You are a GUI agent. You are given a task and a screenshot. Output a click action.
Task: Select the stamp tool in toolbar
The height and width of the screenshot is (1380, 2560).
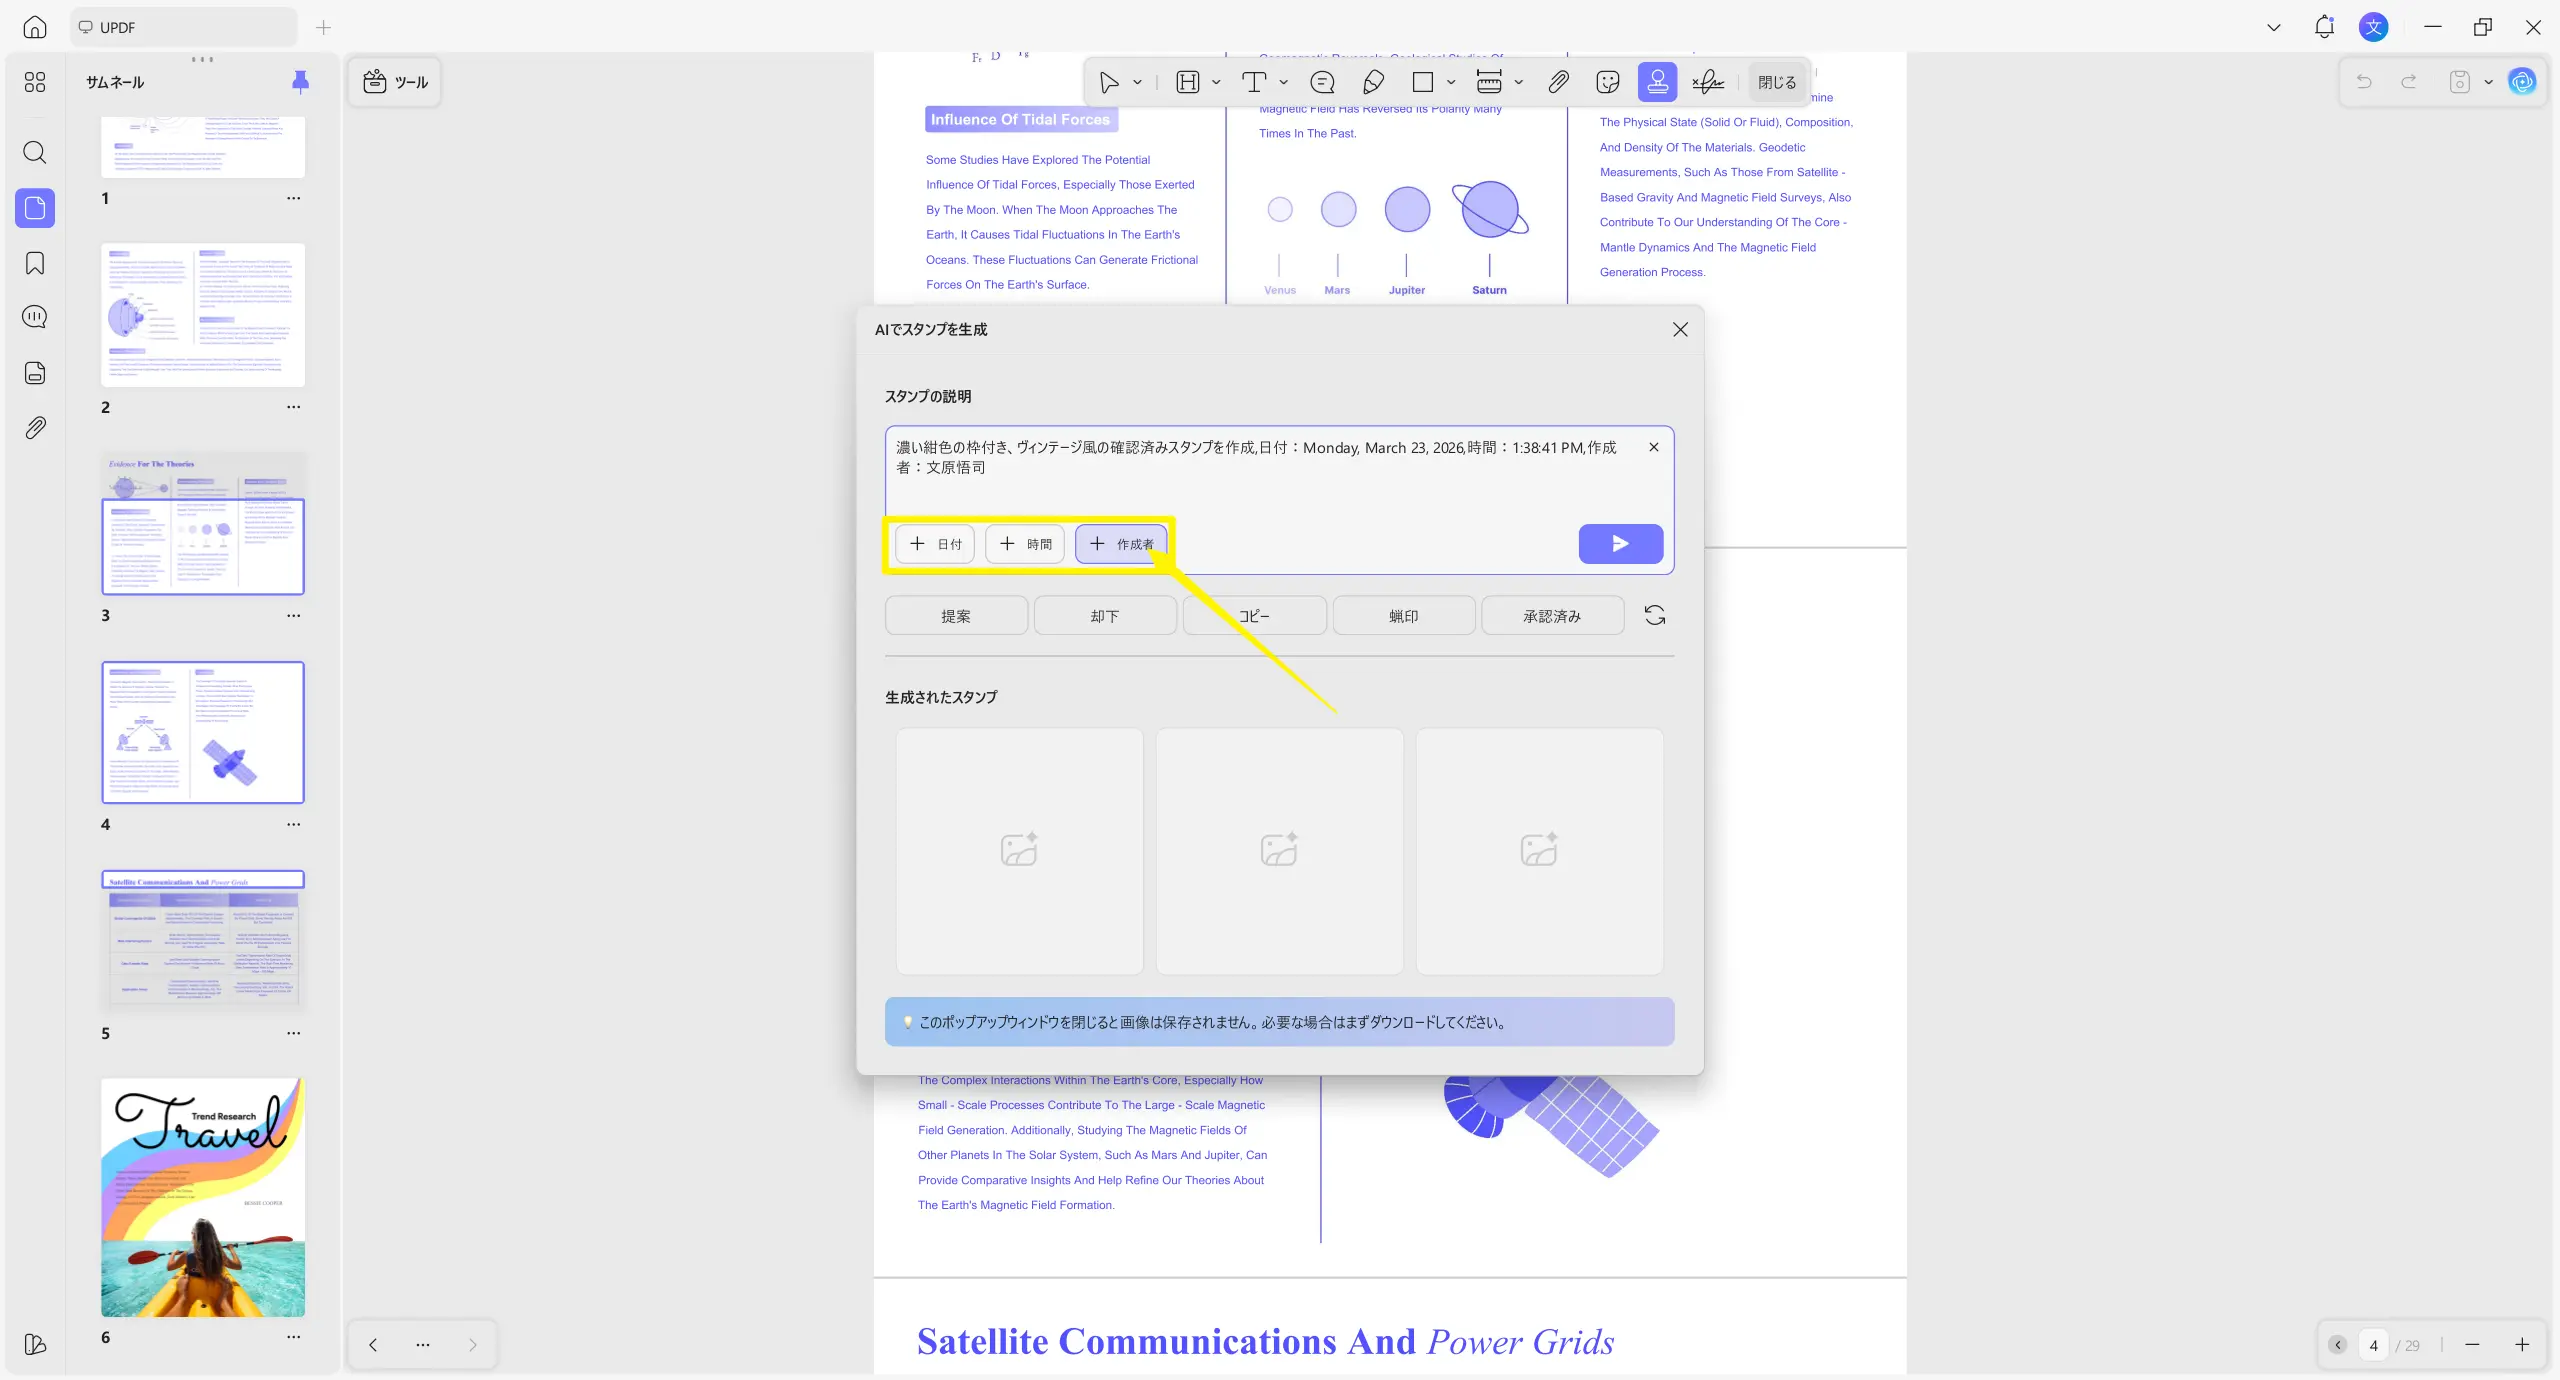point(1657,82)
